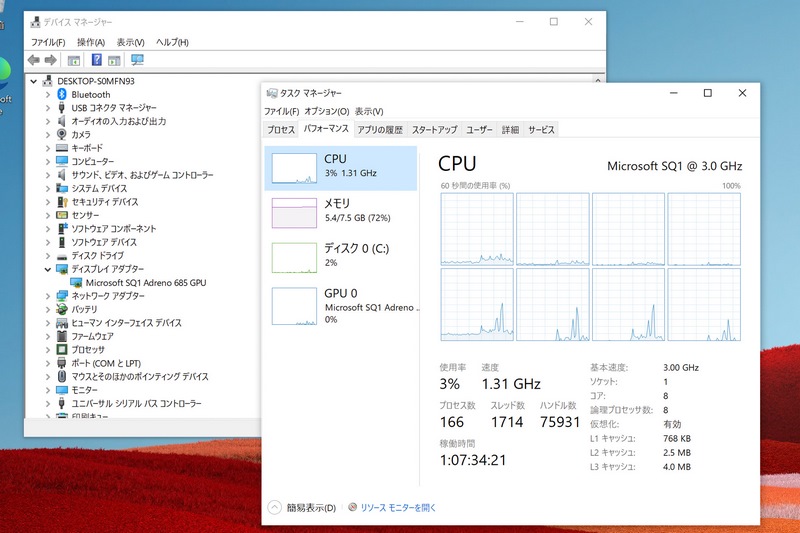Select the CPU performance entry
This screenshot has width=800, height=533.
click(341, 168)
